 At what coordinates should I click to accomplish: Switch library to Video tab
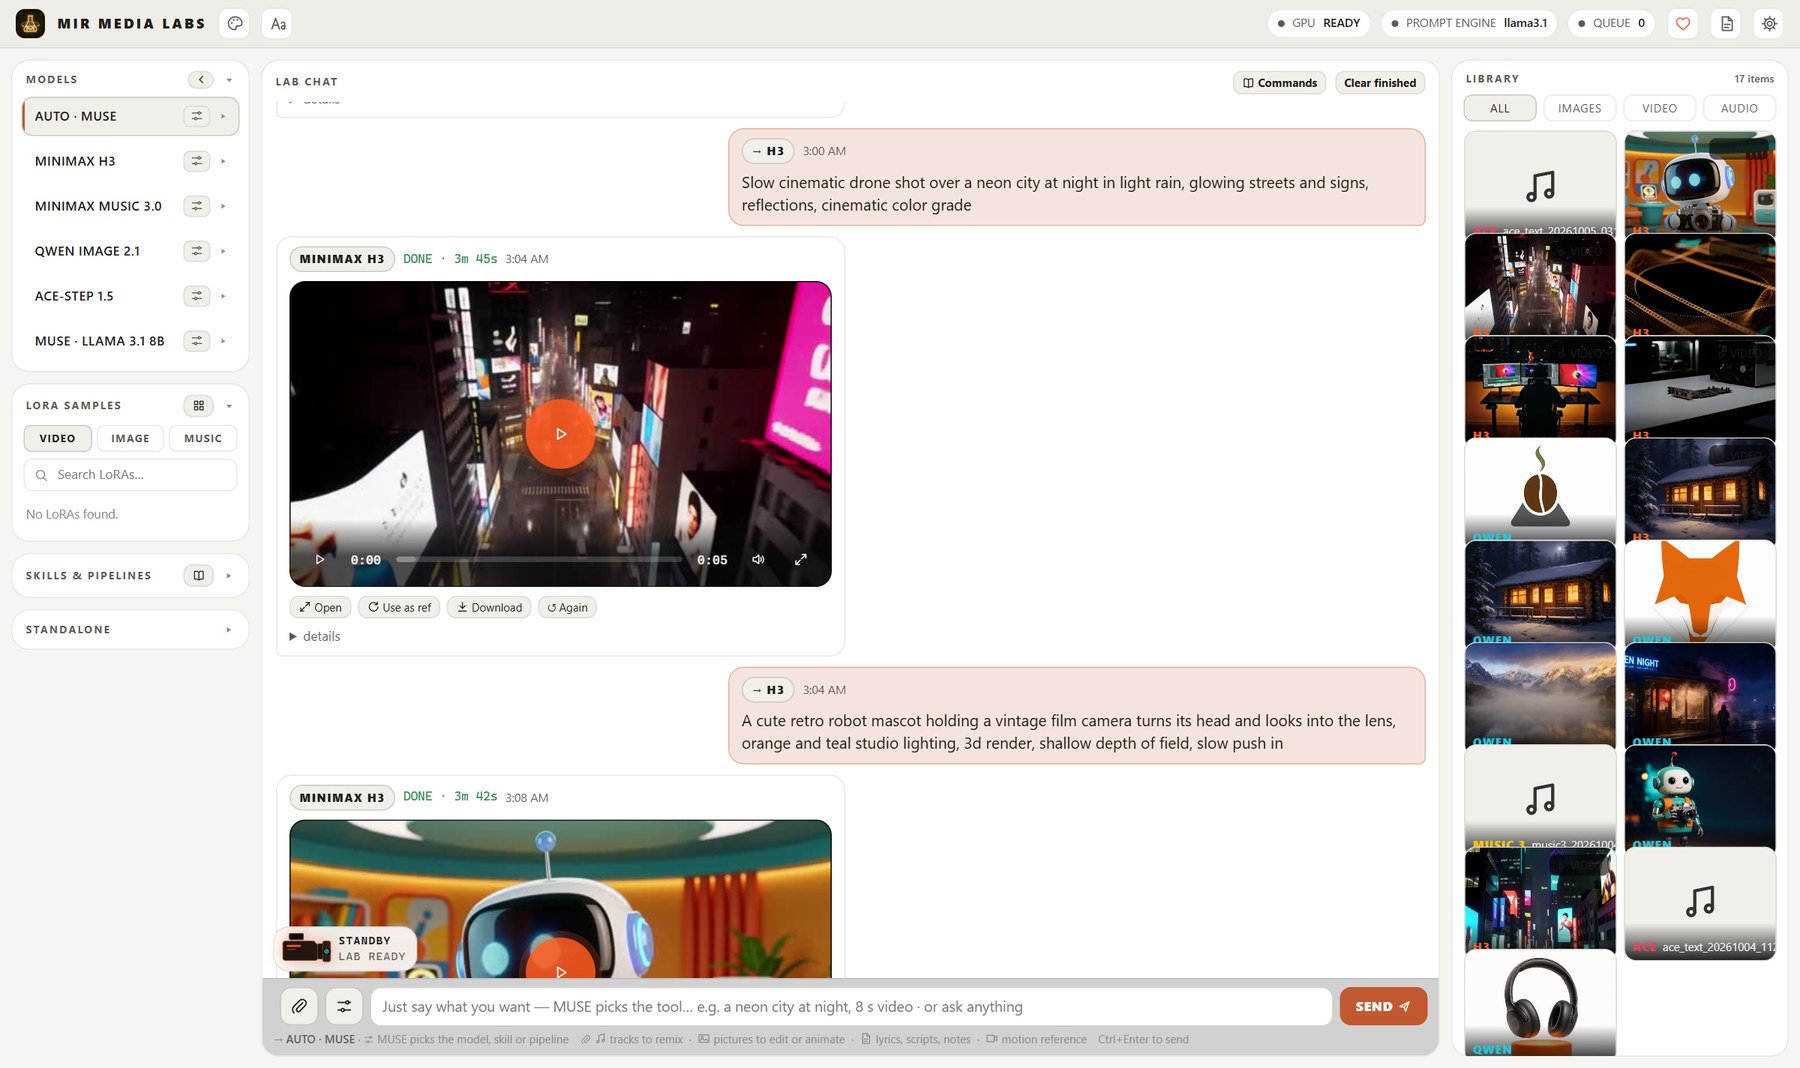tap(1660, 108)
